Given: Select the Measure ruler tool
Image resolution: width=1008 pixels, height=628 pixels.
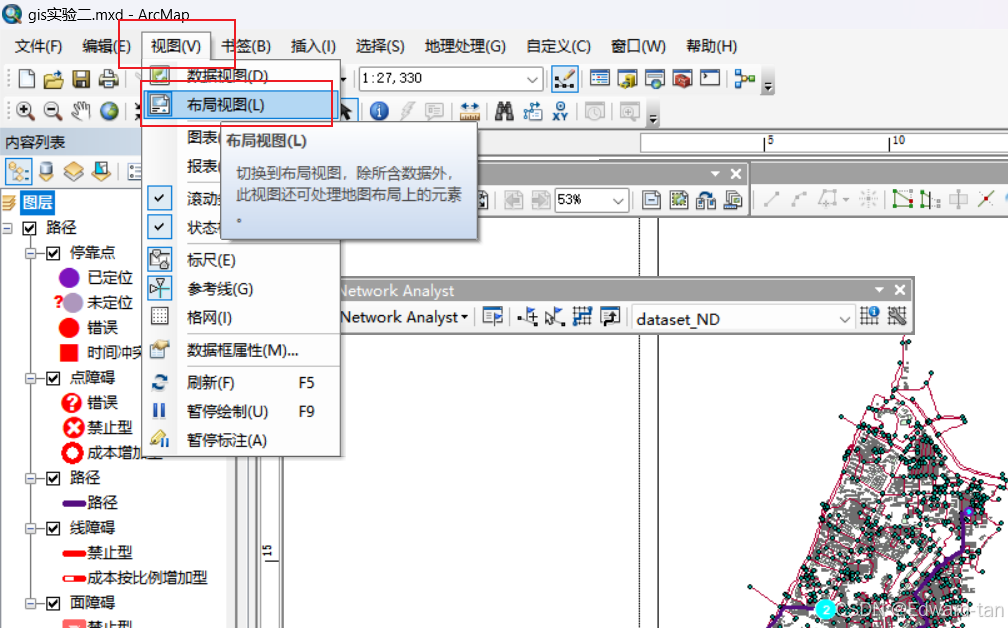Looking at the screenshot, I should pyautogui.click(x=470, y=111).
